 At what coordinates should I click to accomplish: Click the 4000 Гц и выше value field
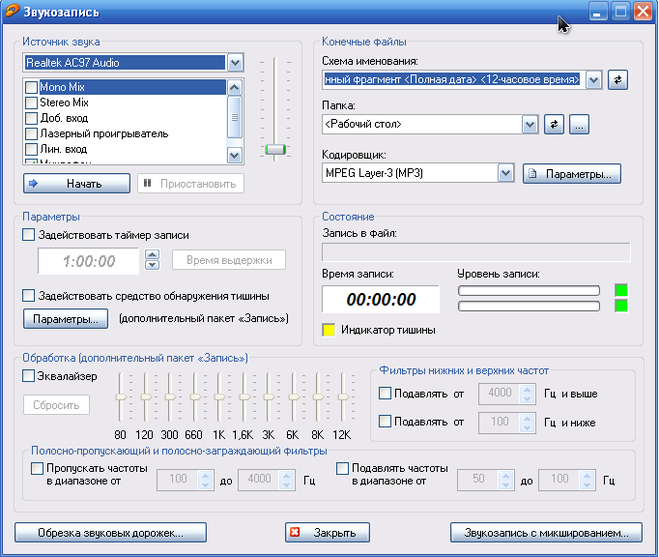pos(500,393)
